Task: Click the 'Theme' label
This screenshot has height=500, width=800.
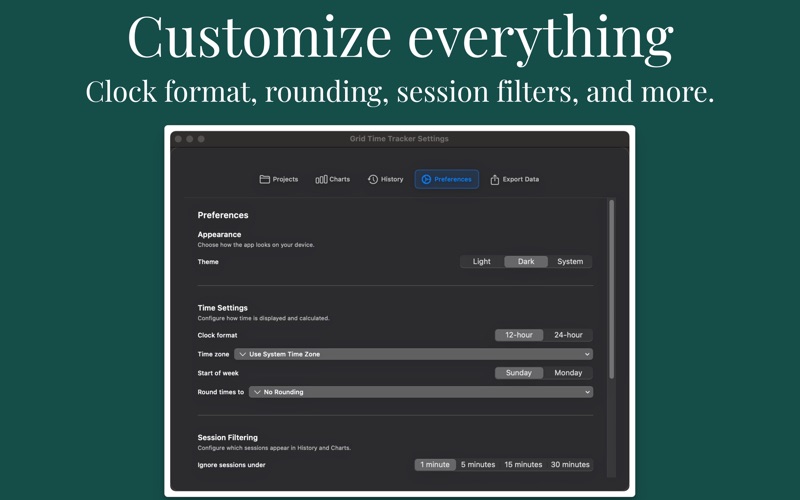Action: coord(208,262)
